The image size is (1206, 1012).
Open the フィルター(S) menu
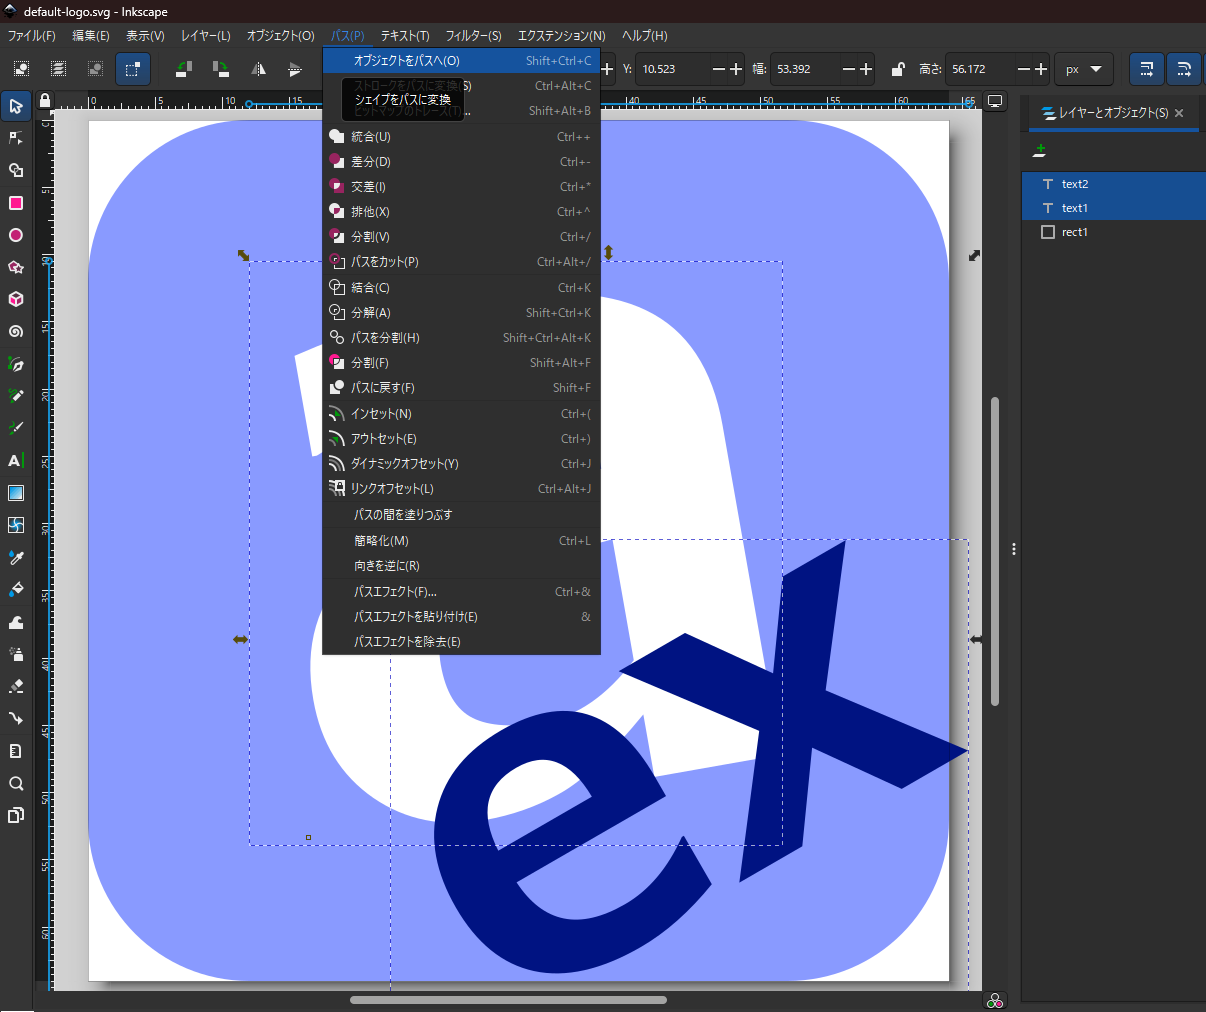click(x=473, y=36)
